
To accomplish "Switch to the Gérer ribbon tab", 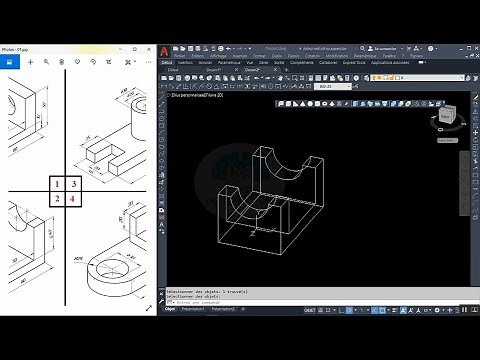I will [x=263, y=62].
